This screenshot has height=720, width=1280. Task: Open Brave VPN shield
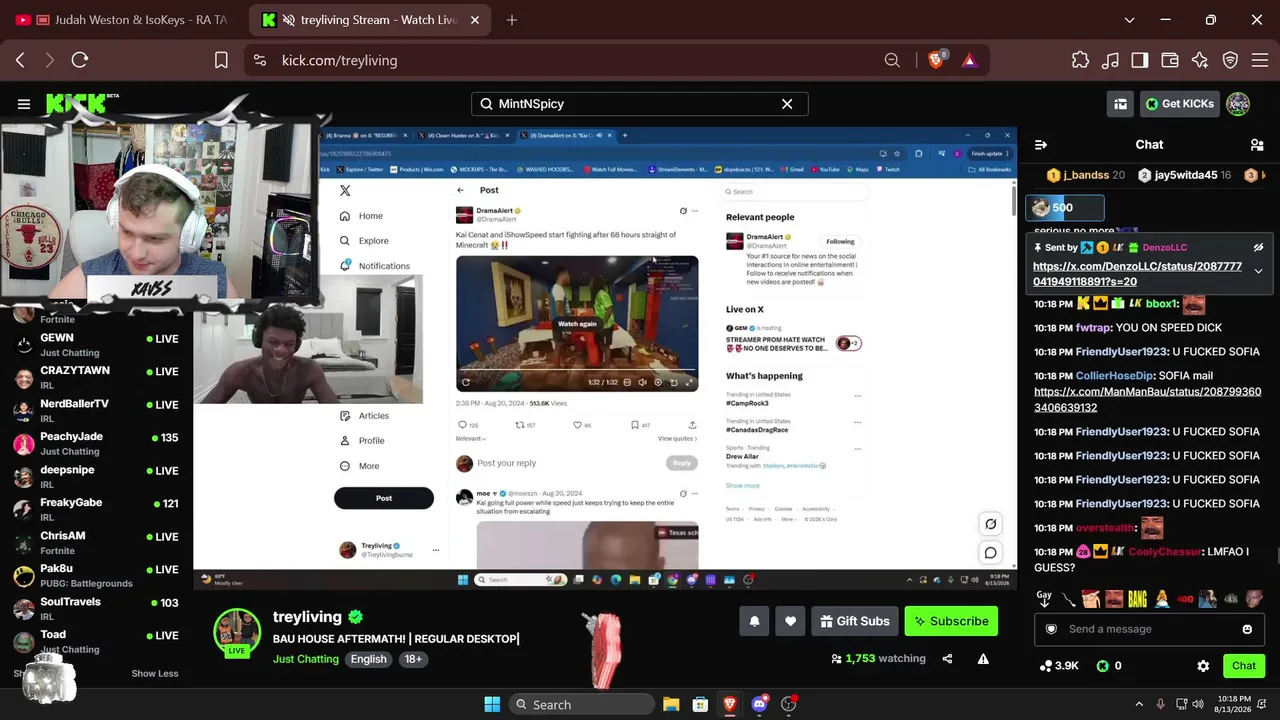[x=1230, y=60]
